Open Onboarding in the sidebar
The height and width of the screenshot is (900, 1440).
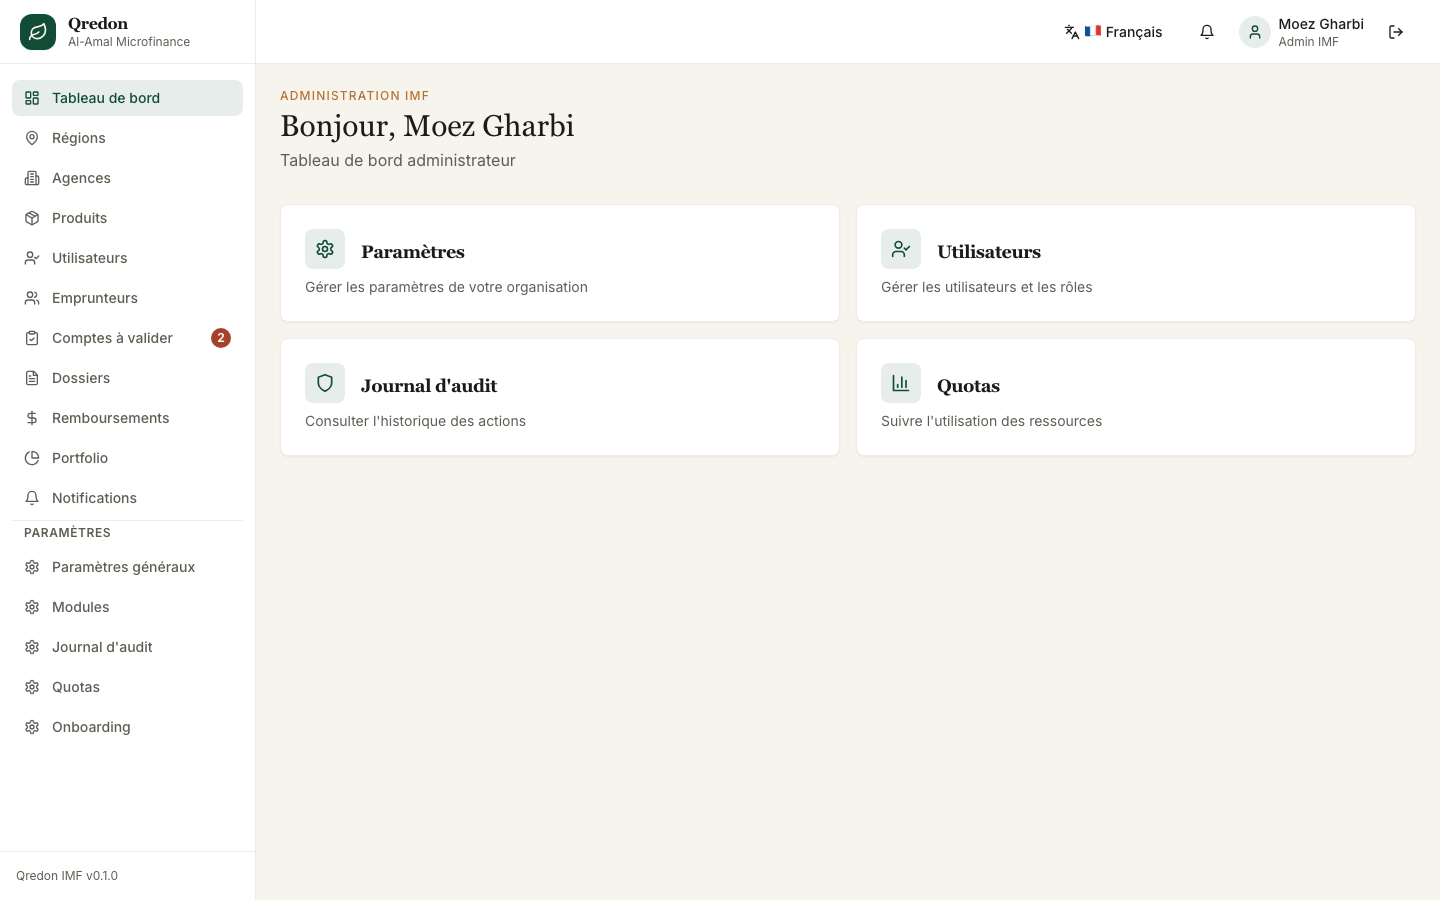[x=127, y=727]
